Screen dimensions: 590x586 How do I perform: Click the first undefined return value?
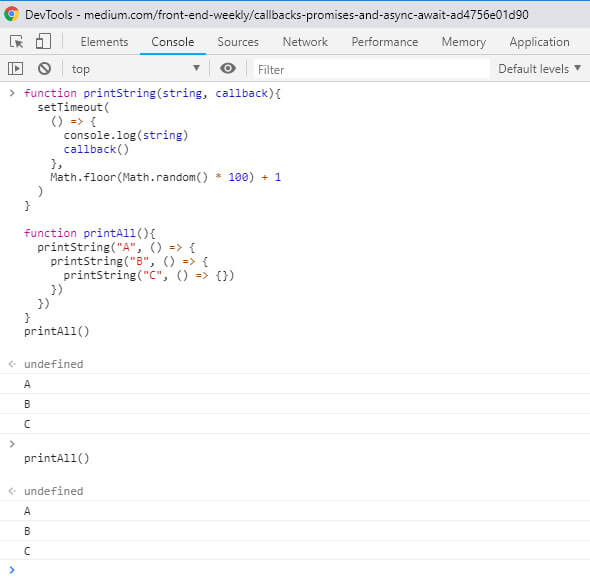tap(53, 364)
